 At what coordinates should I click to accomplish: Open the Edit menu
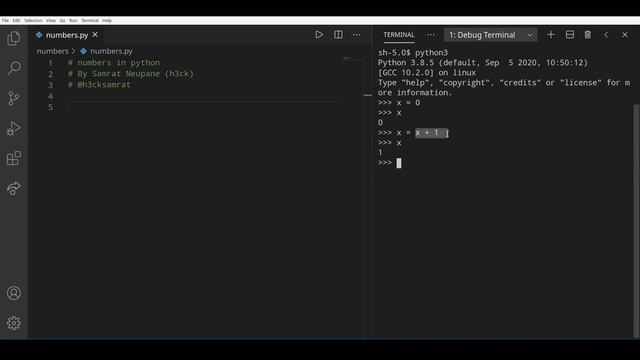(16, 20)
